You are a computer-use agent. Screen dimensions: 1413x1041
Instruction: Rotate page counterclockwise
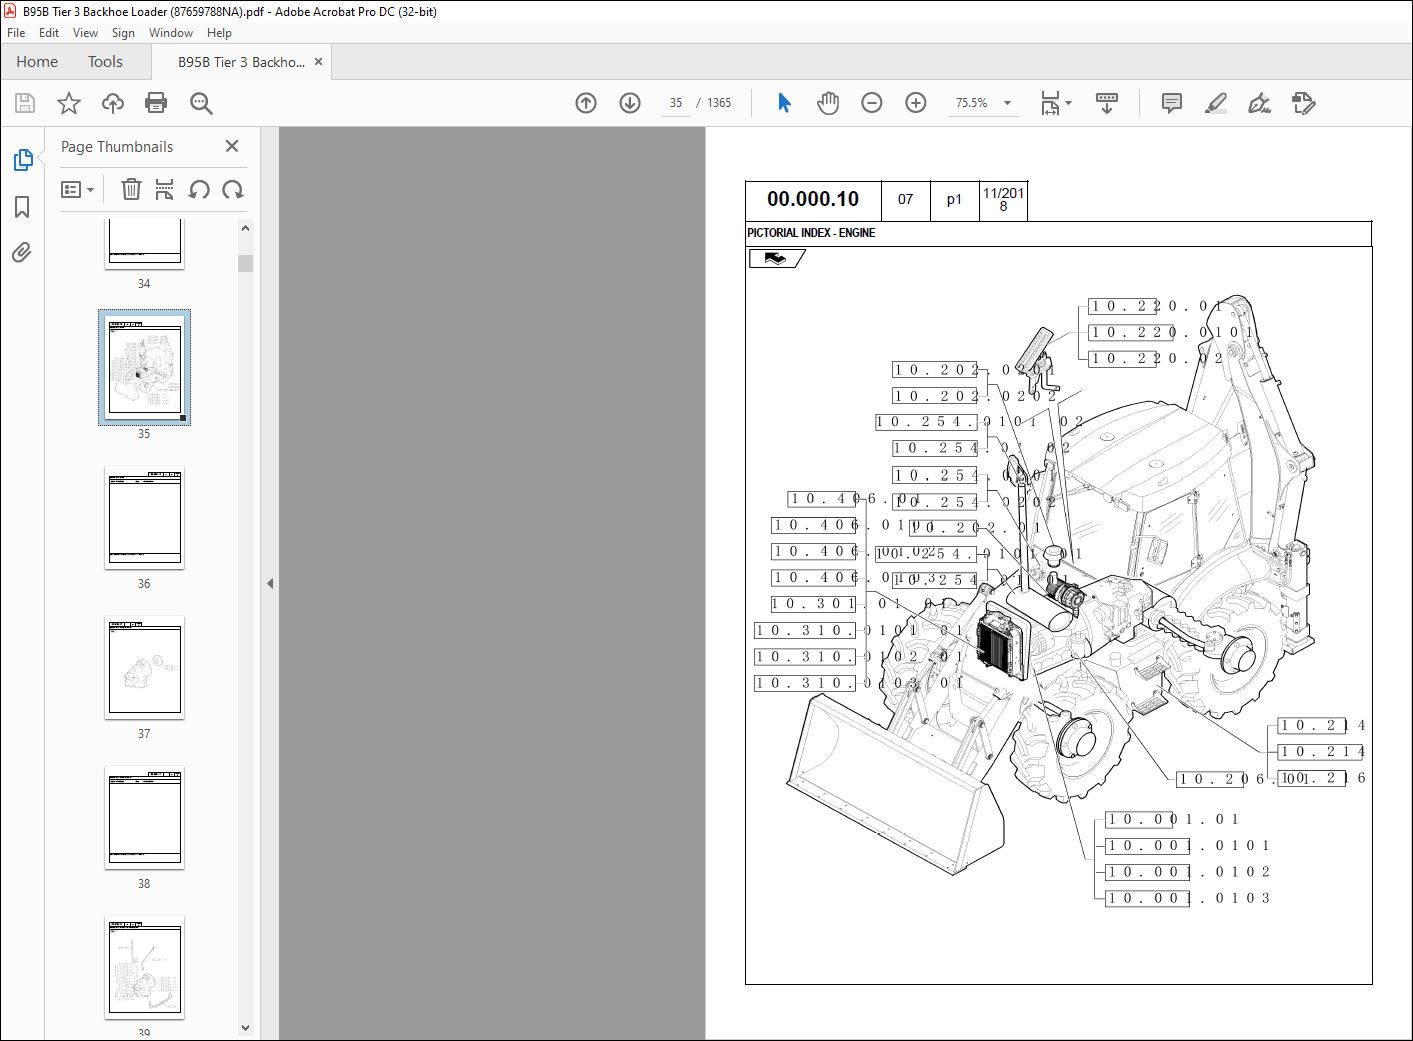point(199,189)
